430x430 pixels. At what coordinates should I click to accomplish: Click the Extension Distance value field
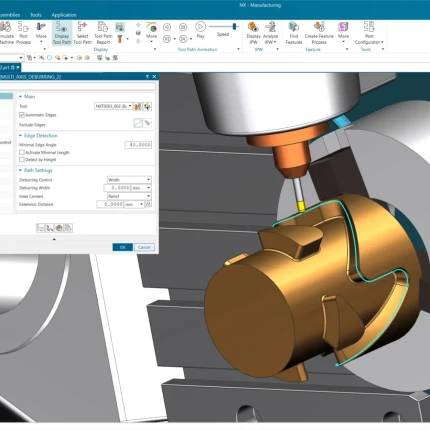point(110,204)
